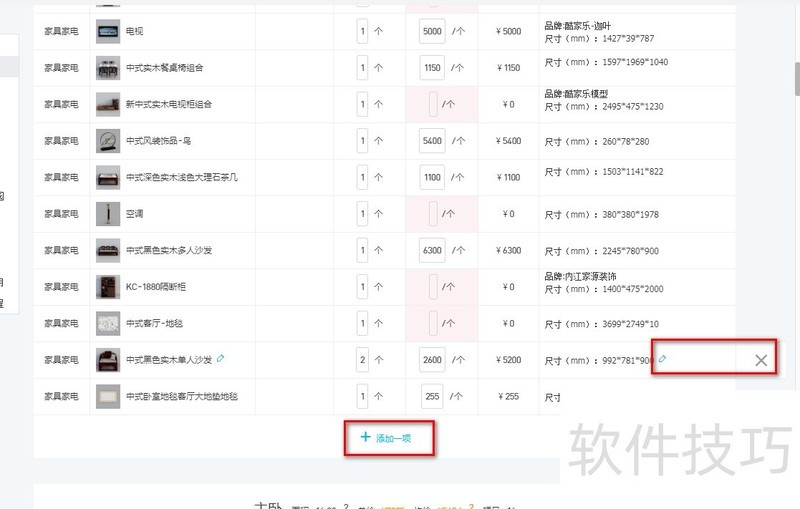Select the product name 空调
800x509 pixels.
(x=135, y=214)
